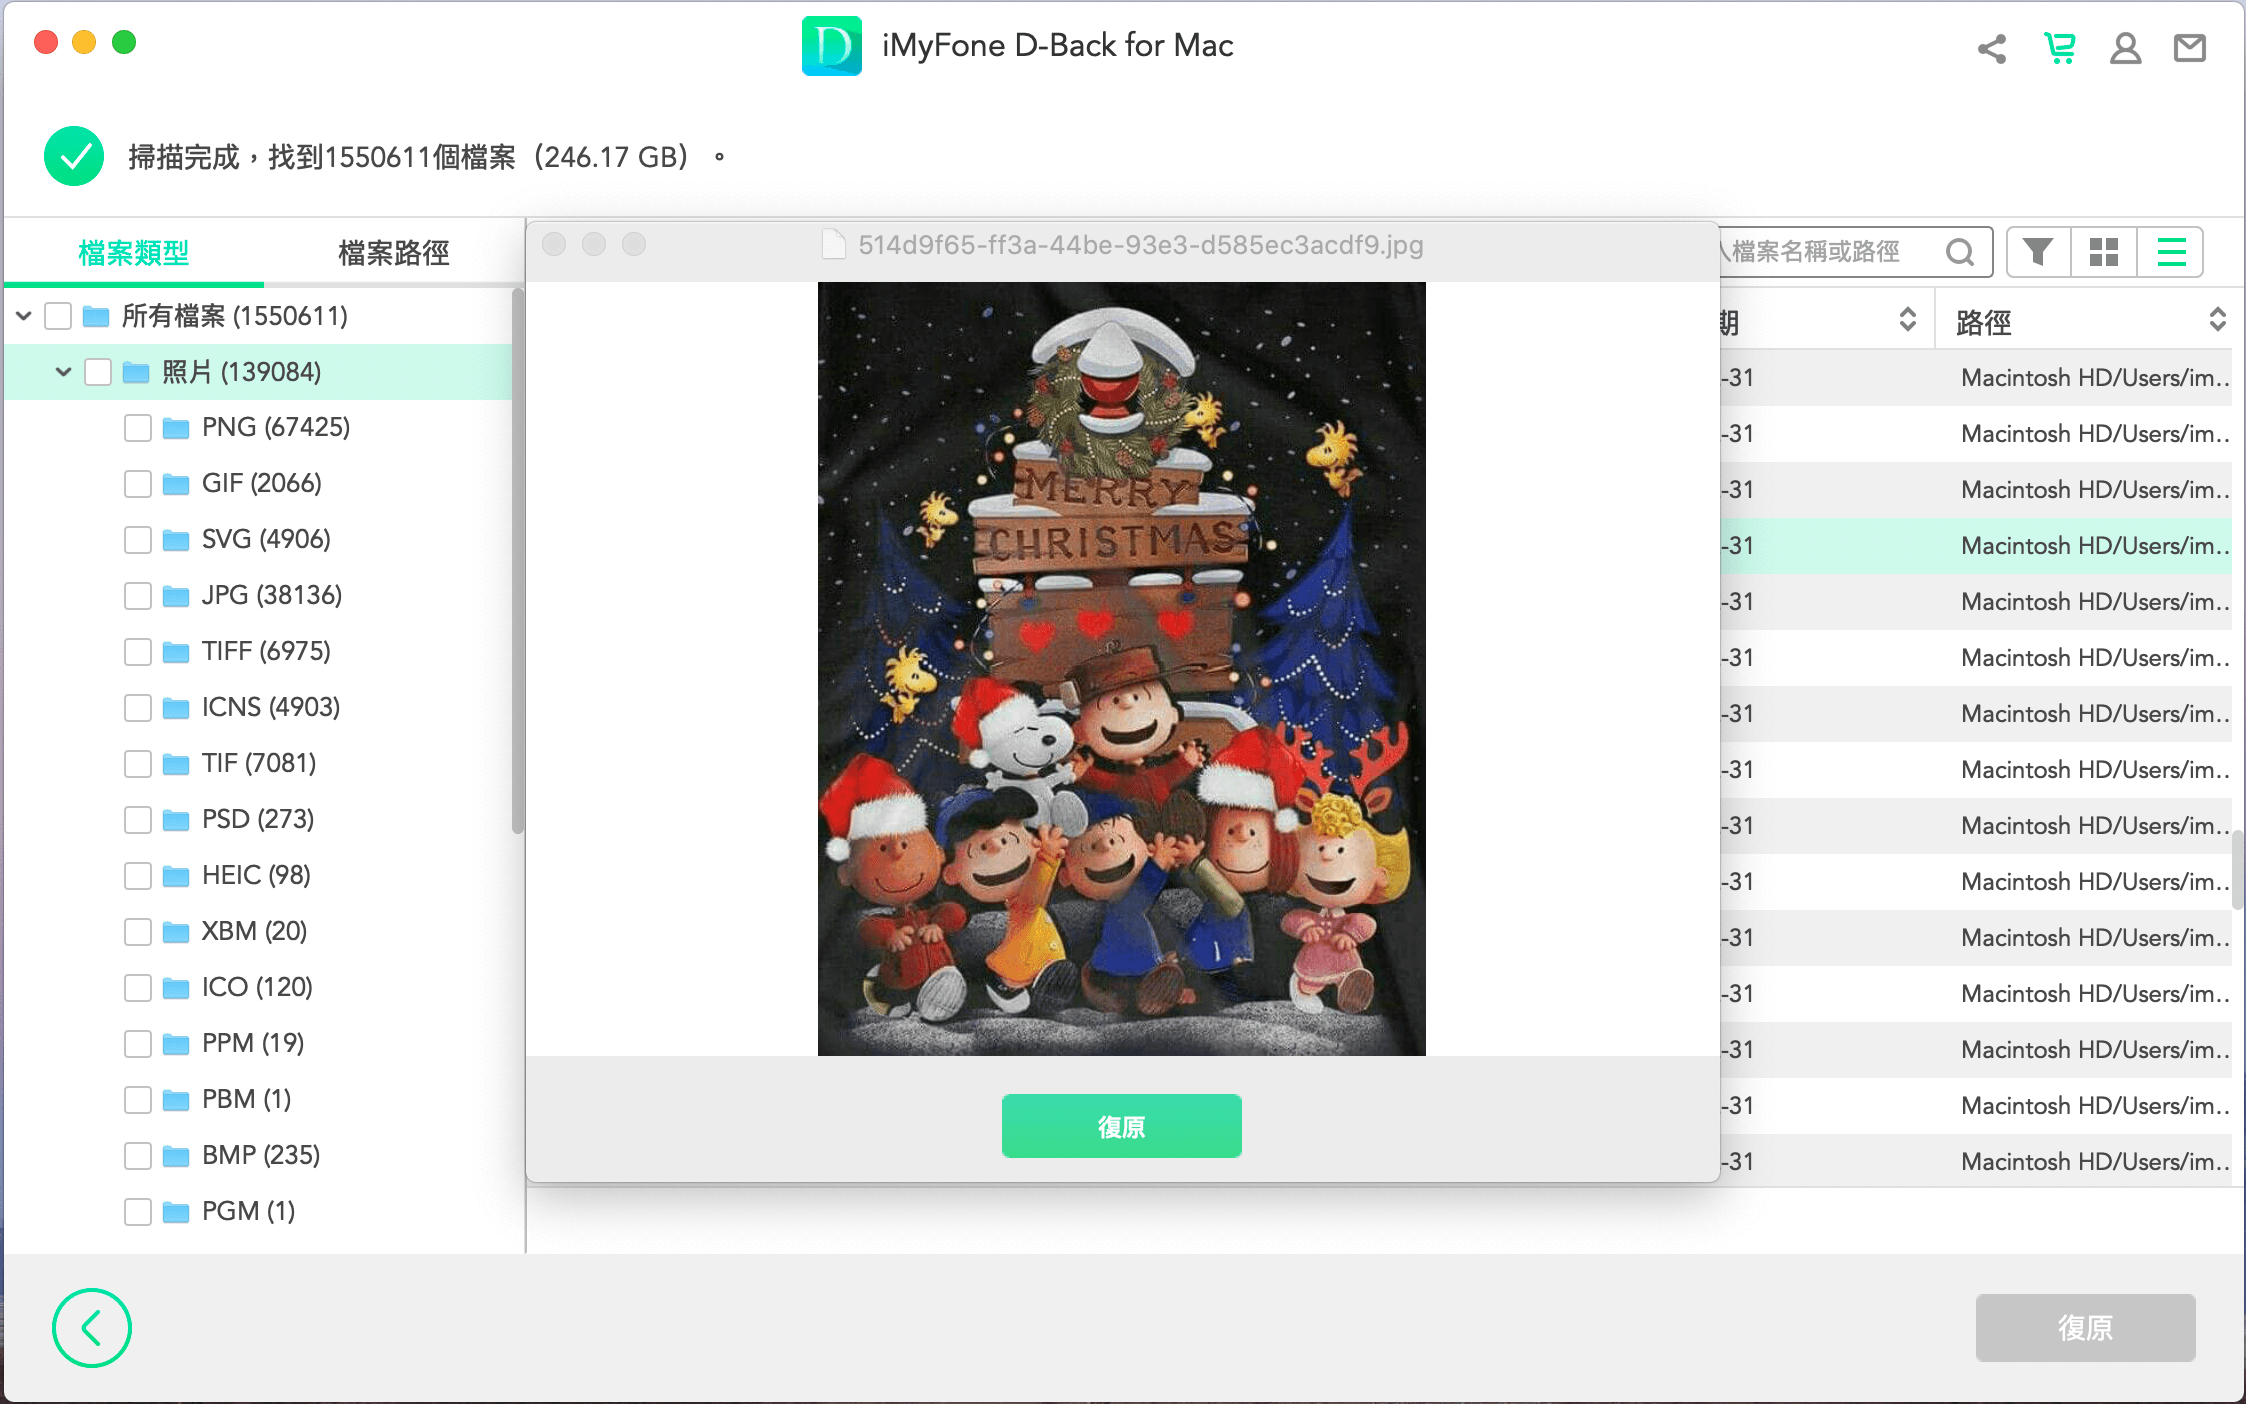Click the search magnifier icon
2246x1404 pixels.
[1960, 252]
